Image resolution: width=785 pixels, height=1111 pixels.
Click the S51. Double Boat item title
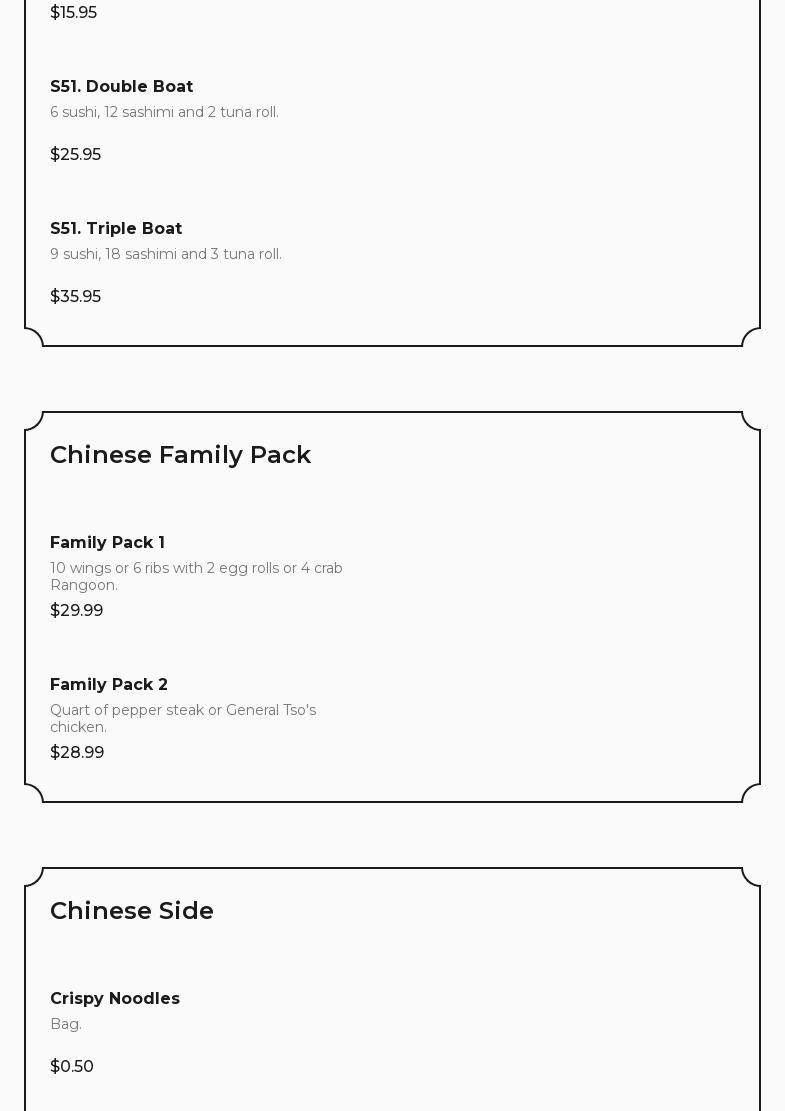pos(121,87)
